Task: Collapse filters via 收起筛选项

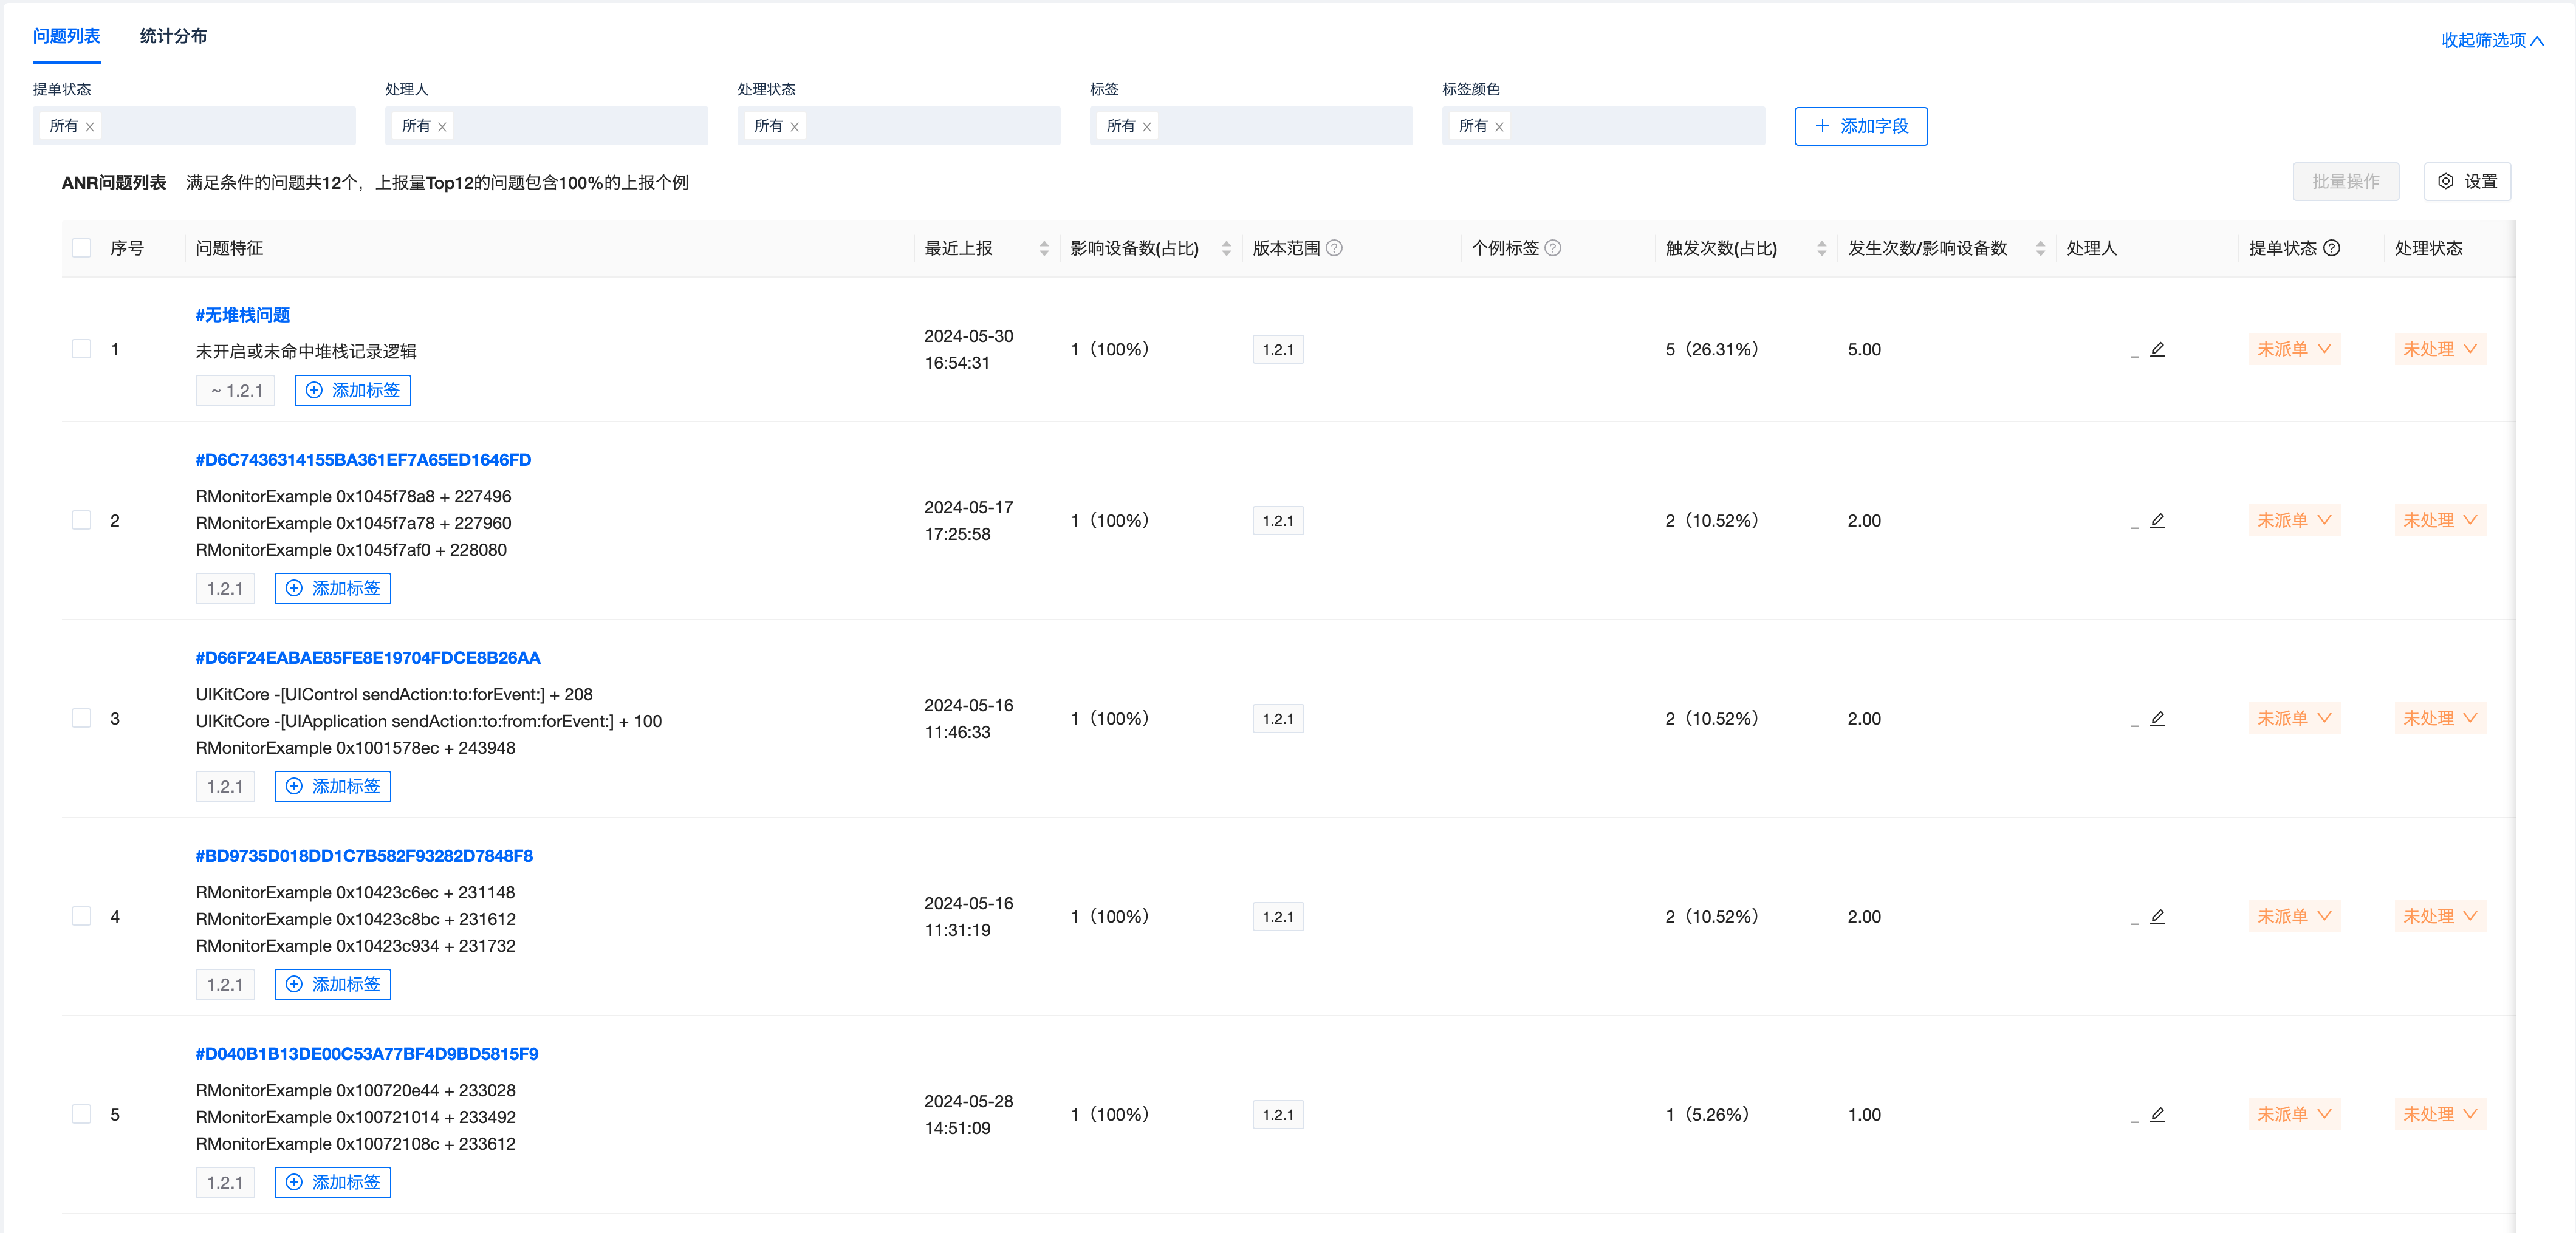Action: [2491, 40]
